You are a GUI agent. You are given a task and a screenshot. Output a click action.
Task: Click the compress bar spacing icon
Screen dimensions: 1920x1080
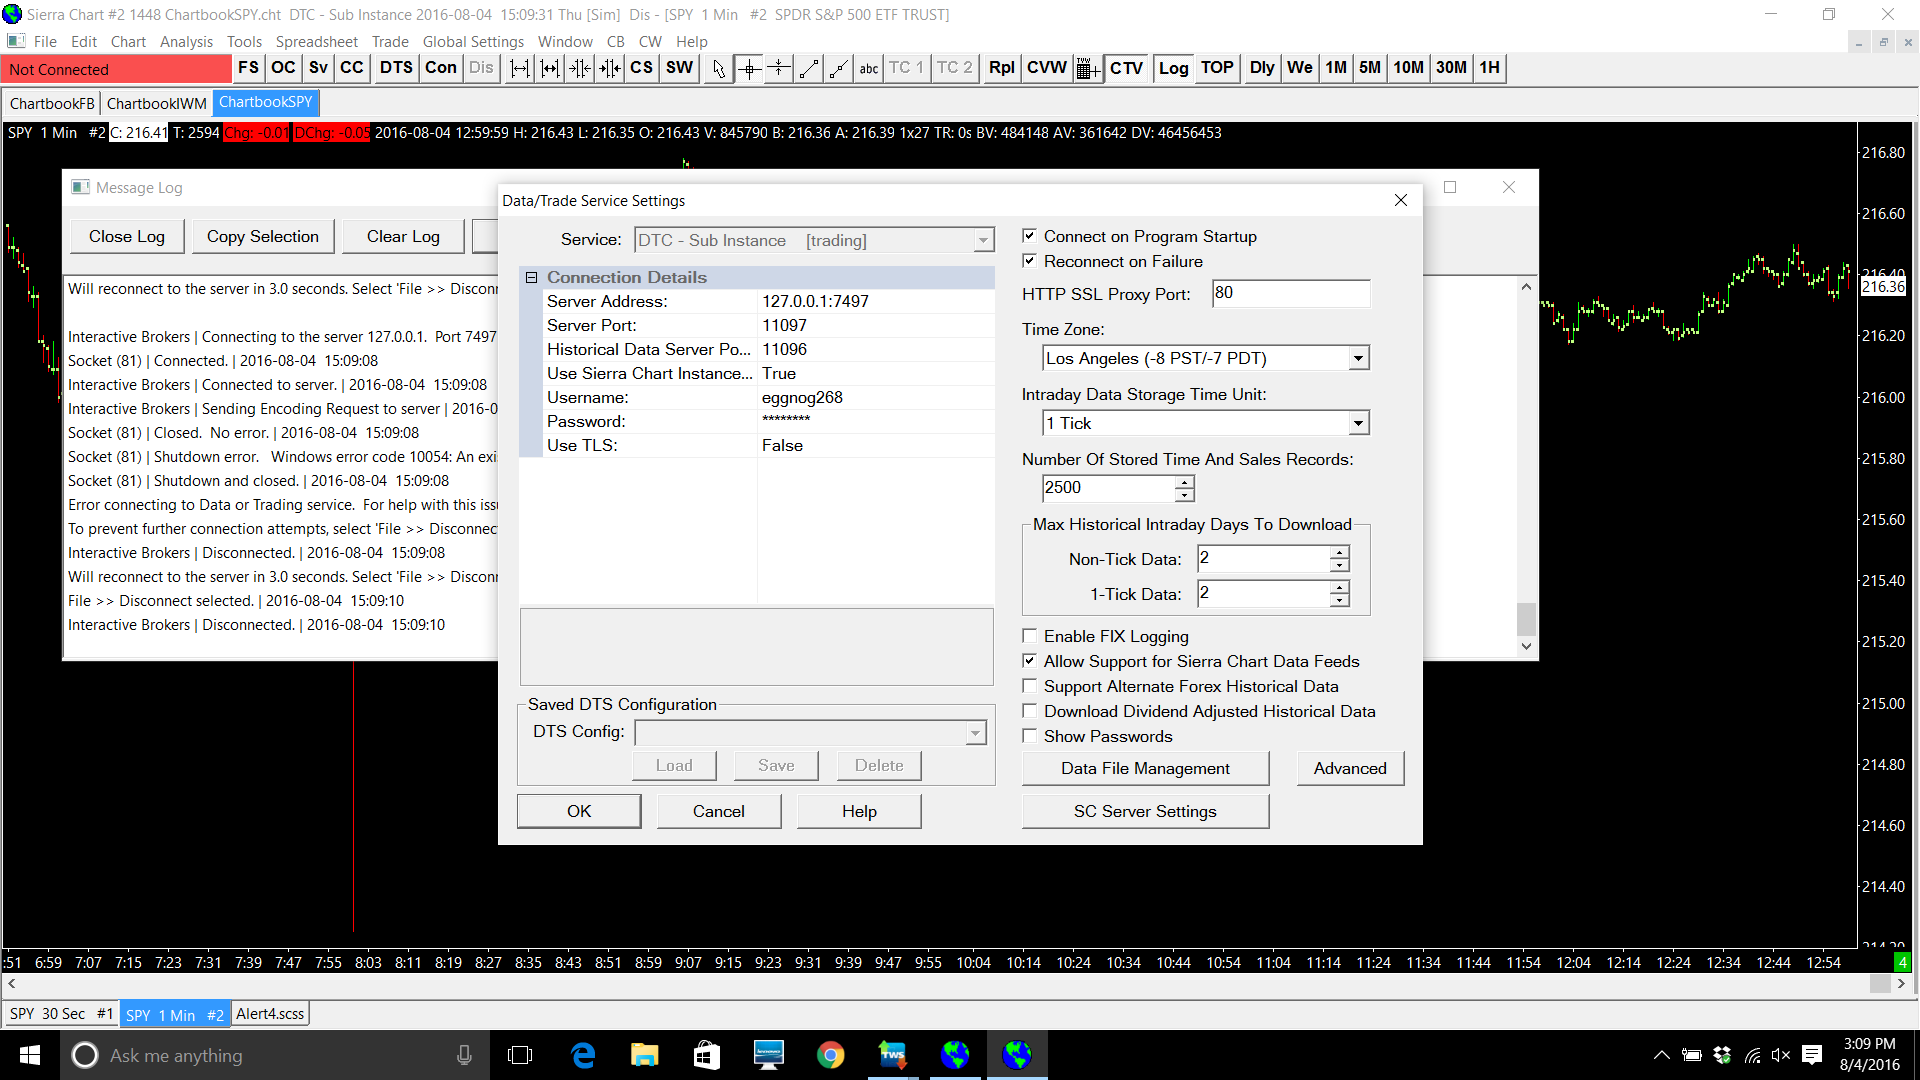[579, 68]
